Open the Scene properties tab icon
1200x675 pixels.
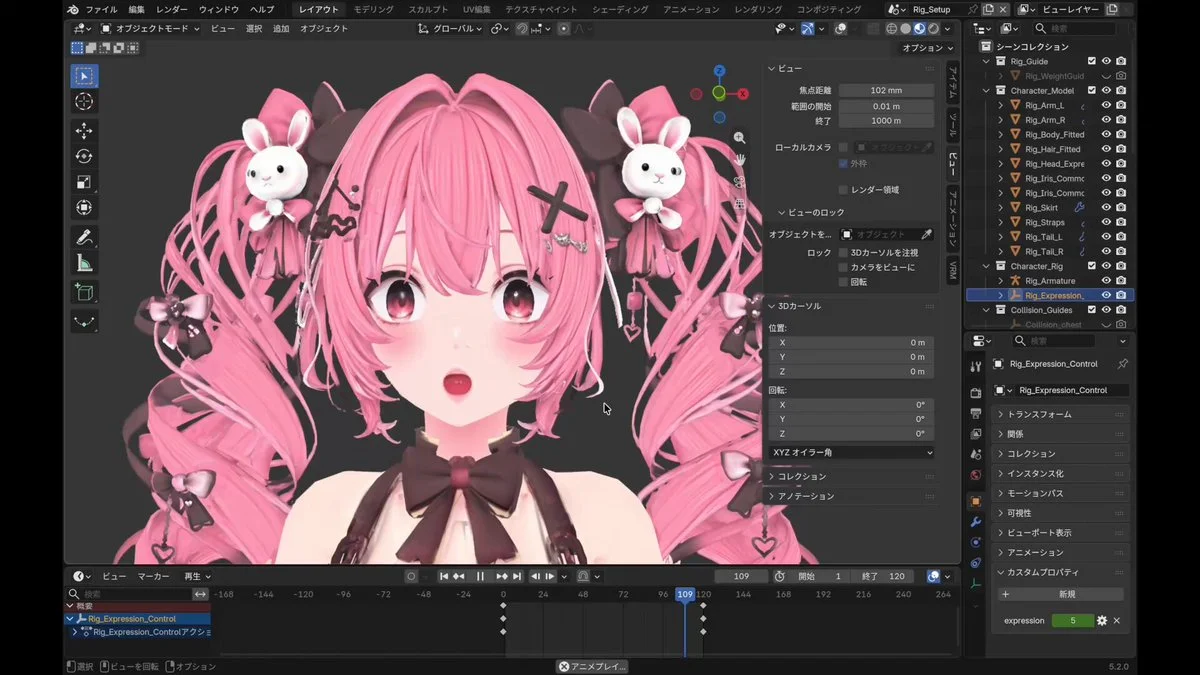976,454
